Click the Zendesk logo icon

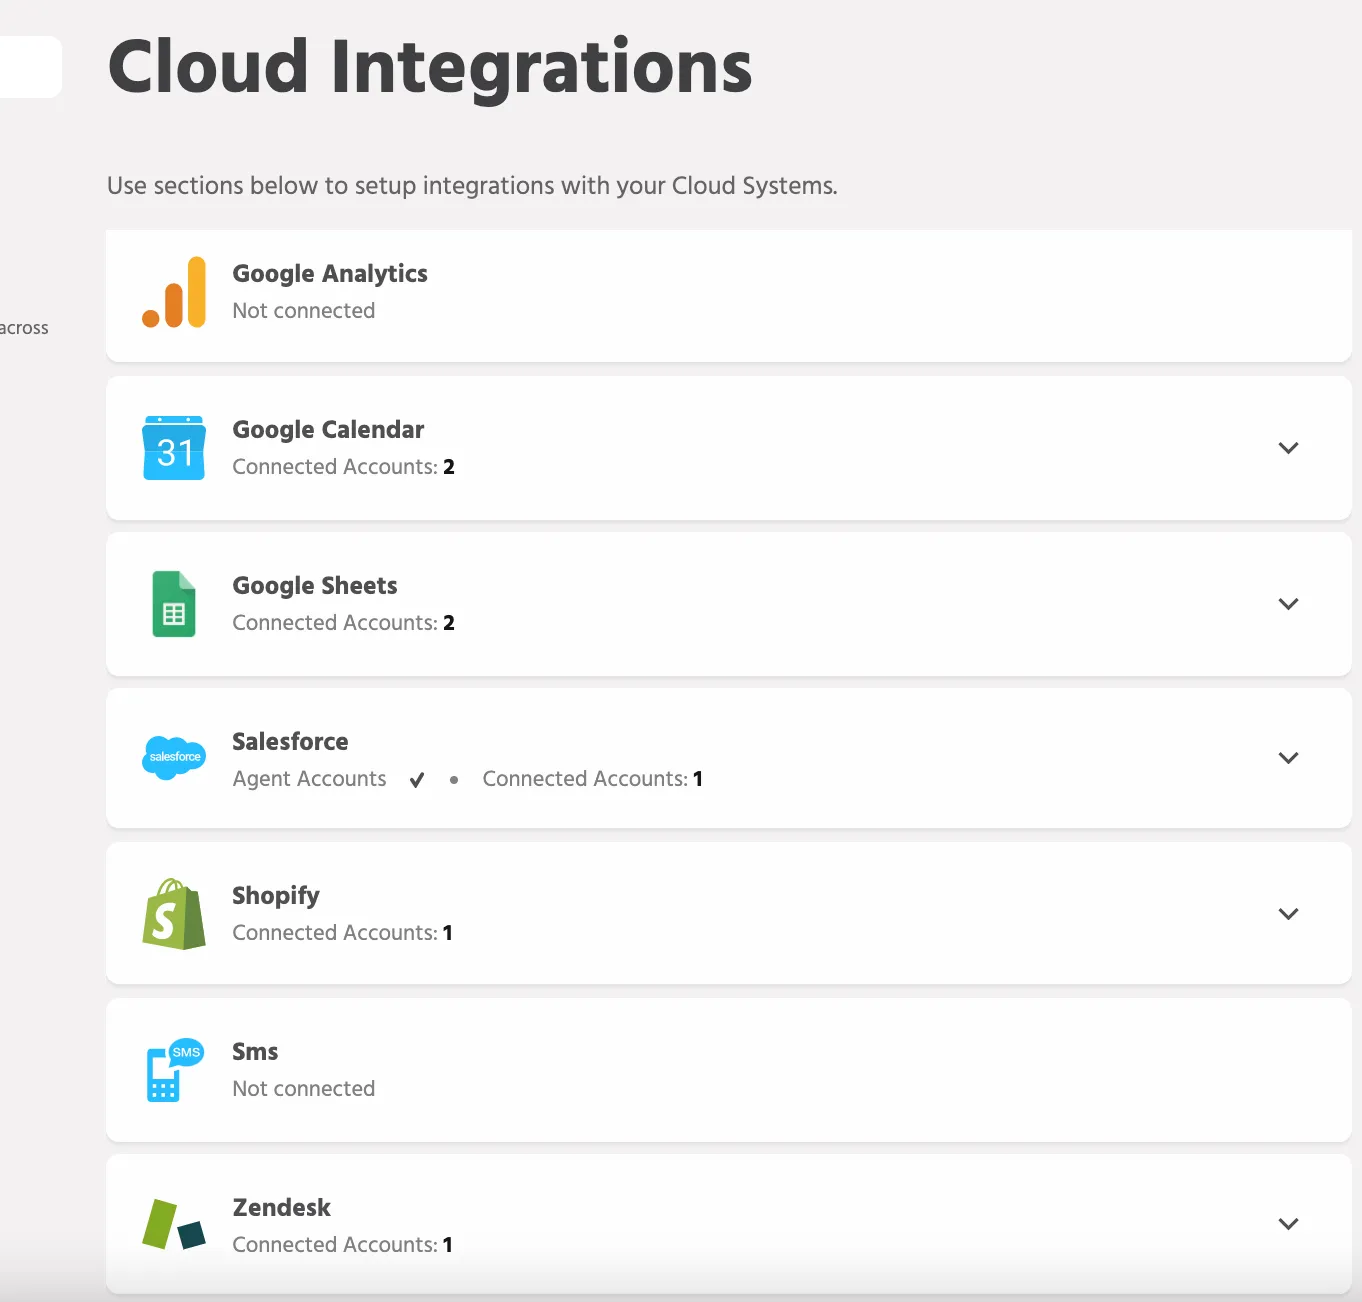(x=174, y=1225)
